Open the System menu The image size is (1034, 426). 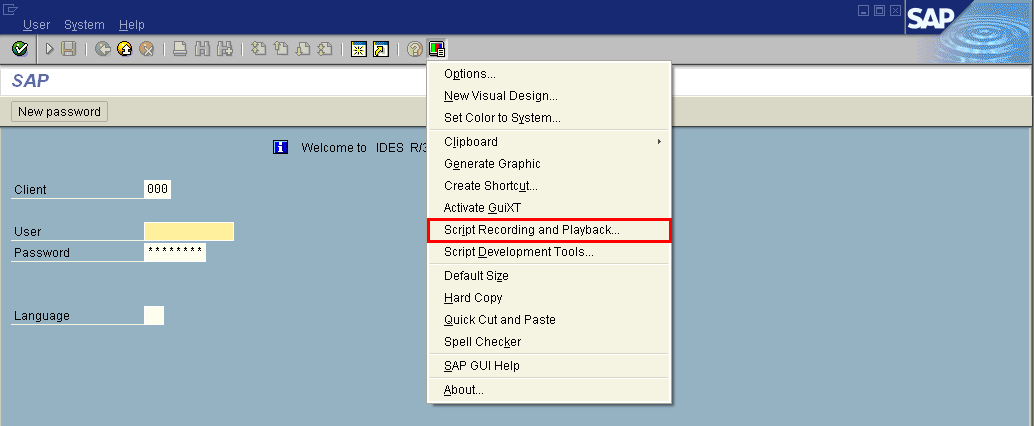84,24
